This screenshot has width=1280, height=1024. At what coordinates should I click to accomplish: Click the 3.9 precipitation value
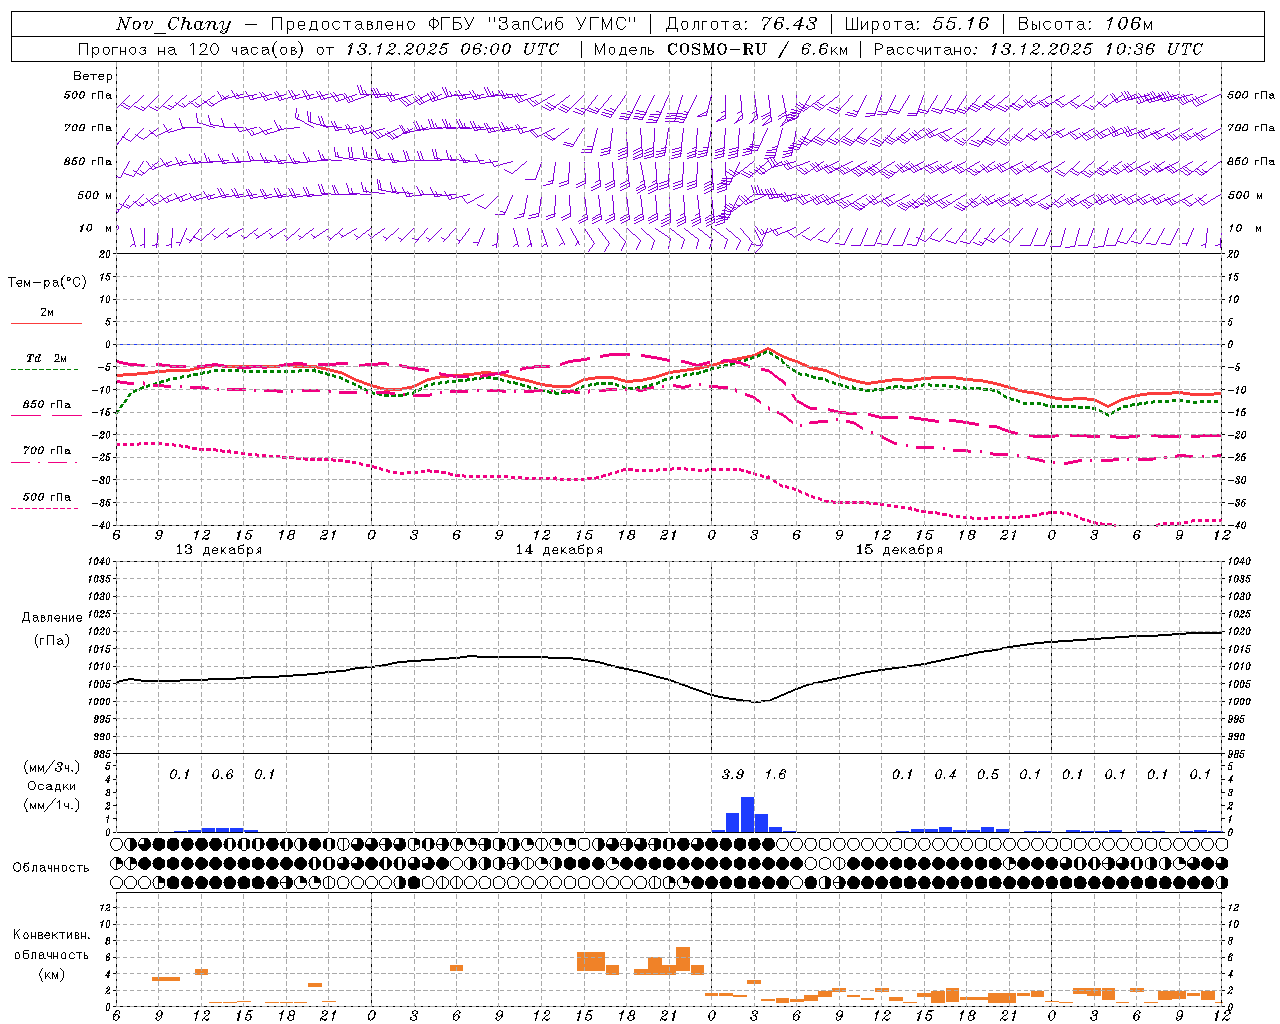click(733, 774)
